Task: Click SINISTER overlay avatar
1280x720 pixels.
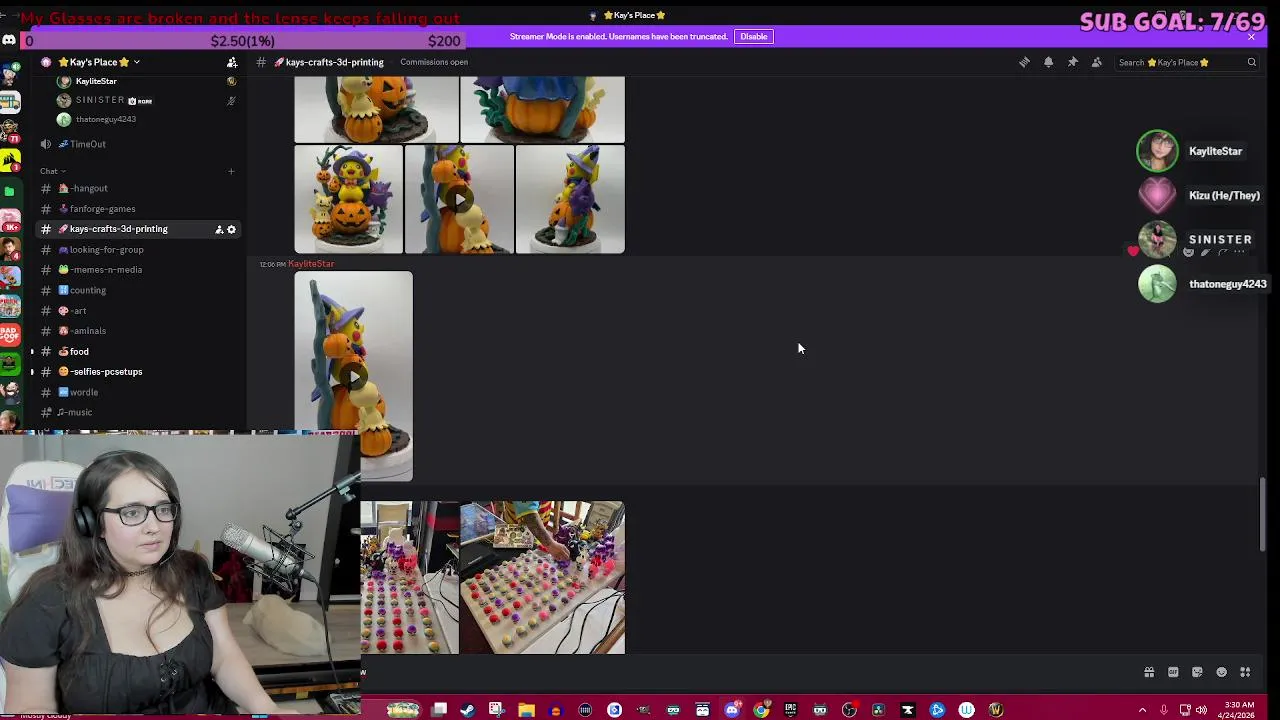Action: (x=1157, y=240)
